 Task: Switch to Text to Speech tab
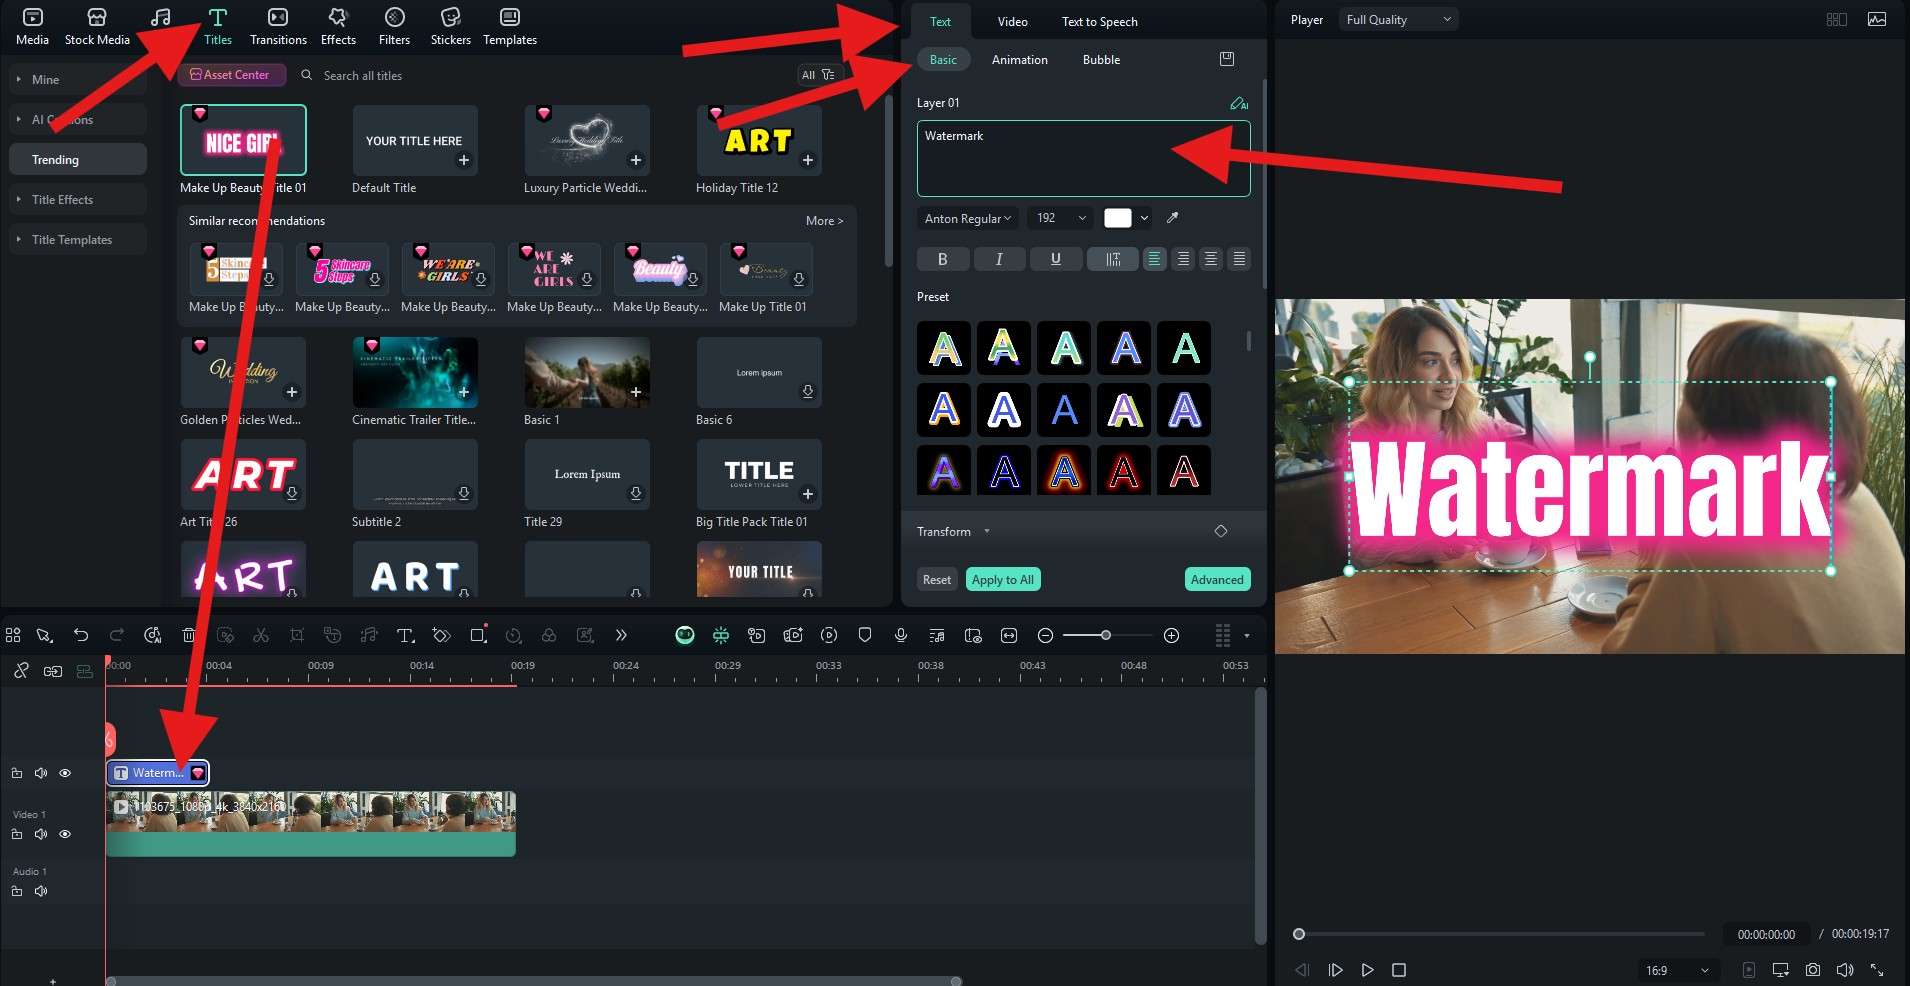(x=1099, y=21)
